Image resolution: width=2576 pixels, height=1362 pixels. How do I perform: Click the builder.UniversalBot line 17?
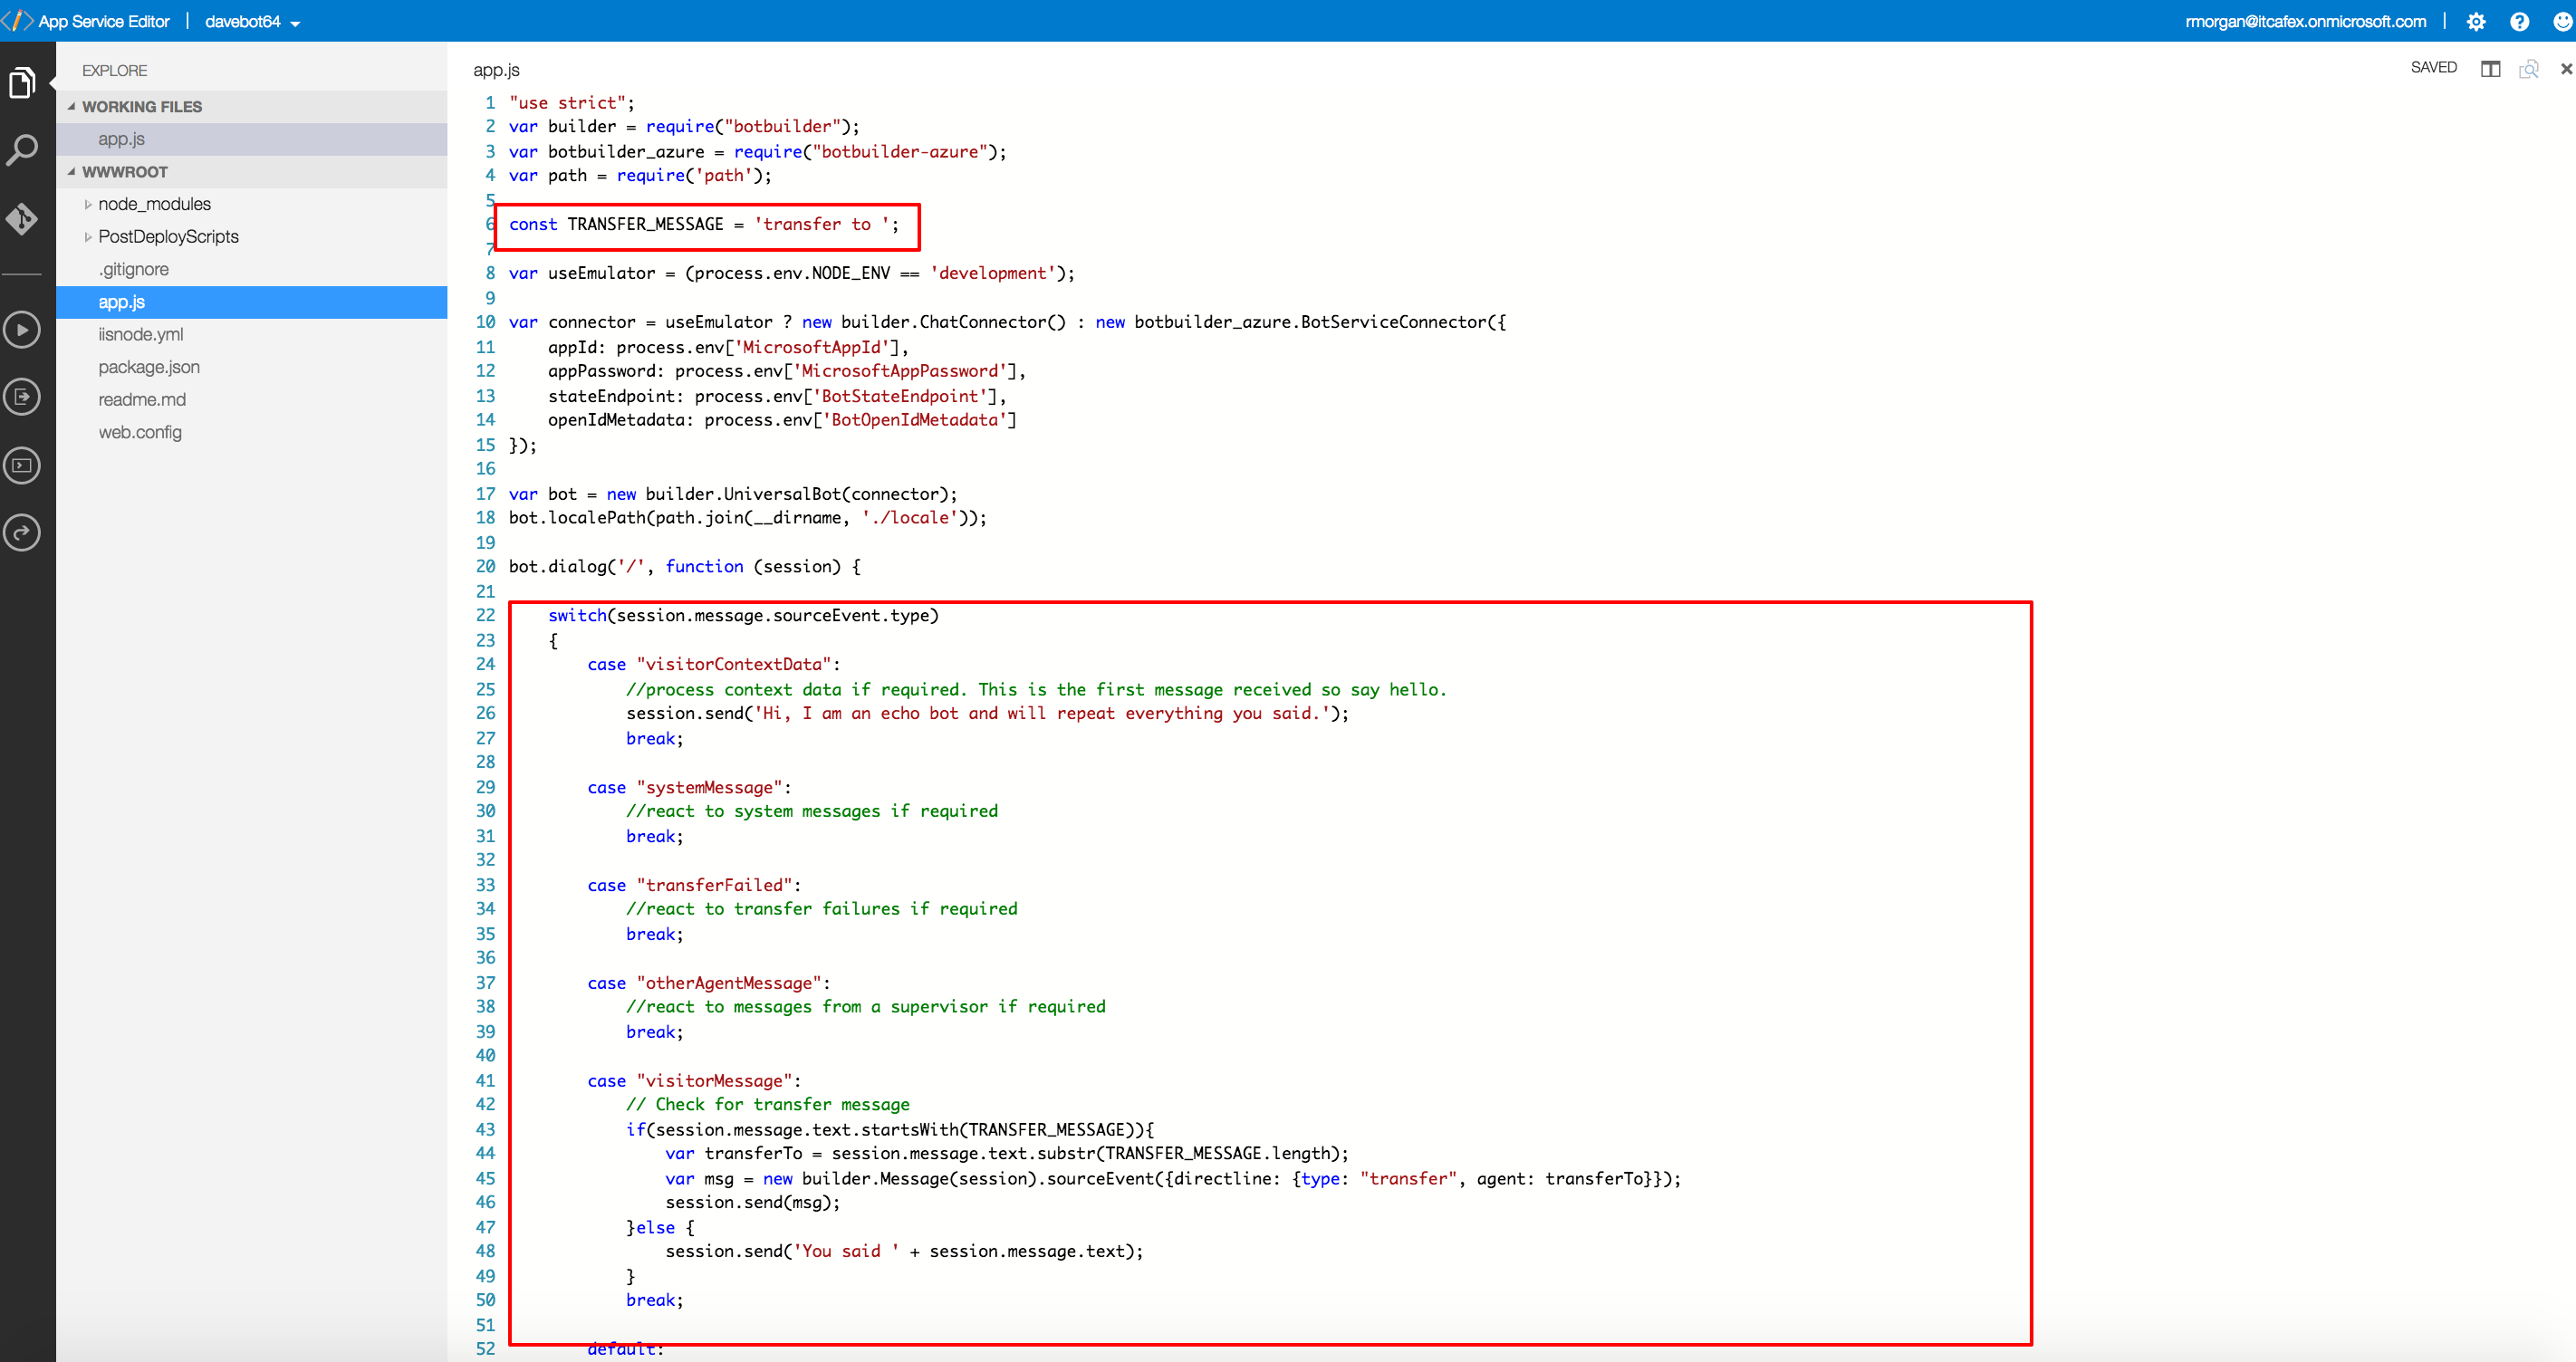tap(733, 494)
